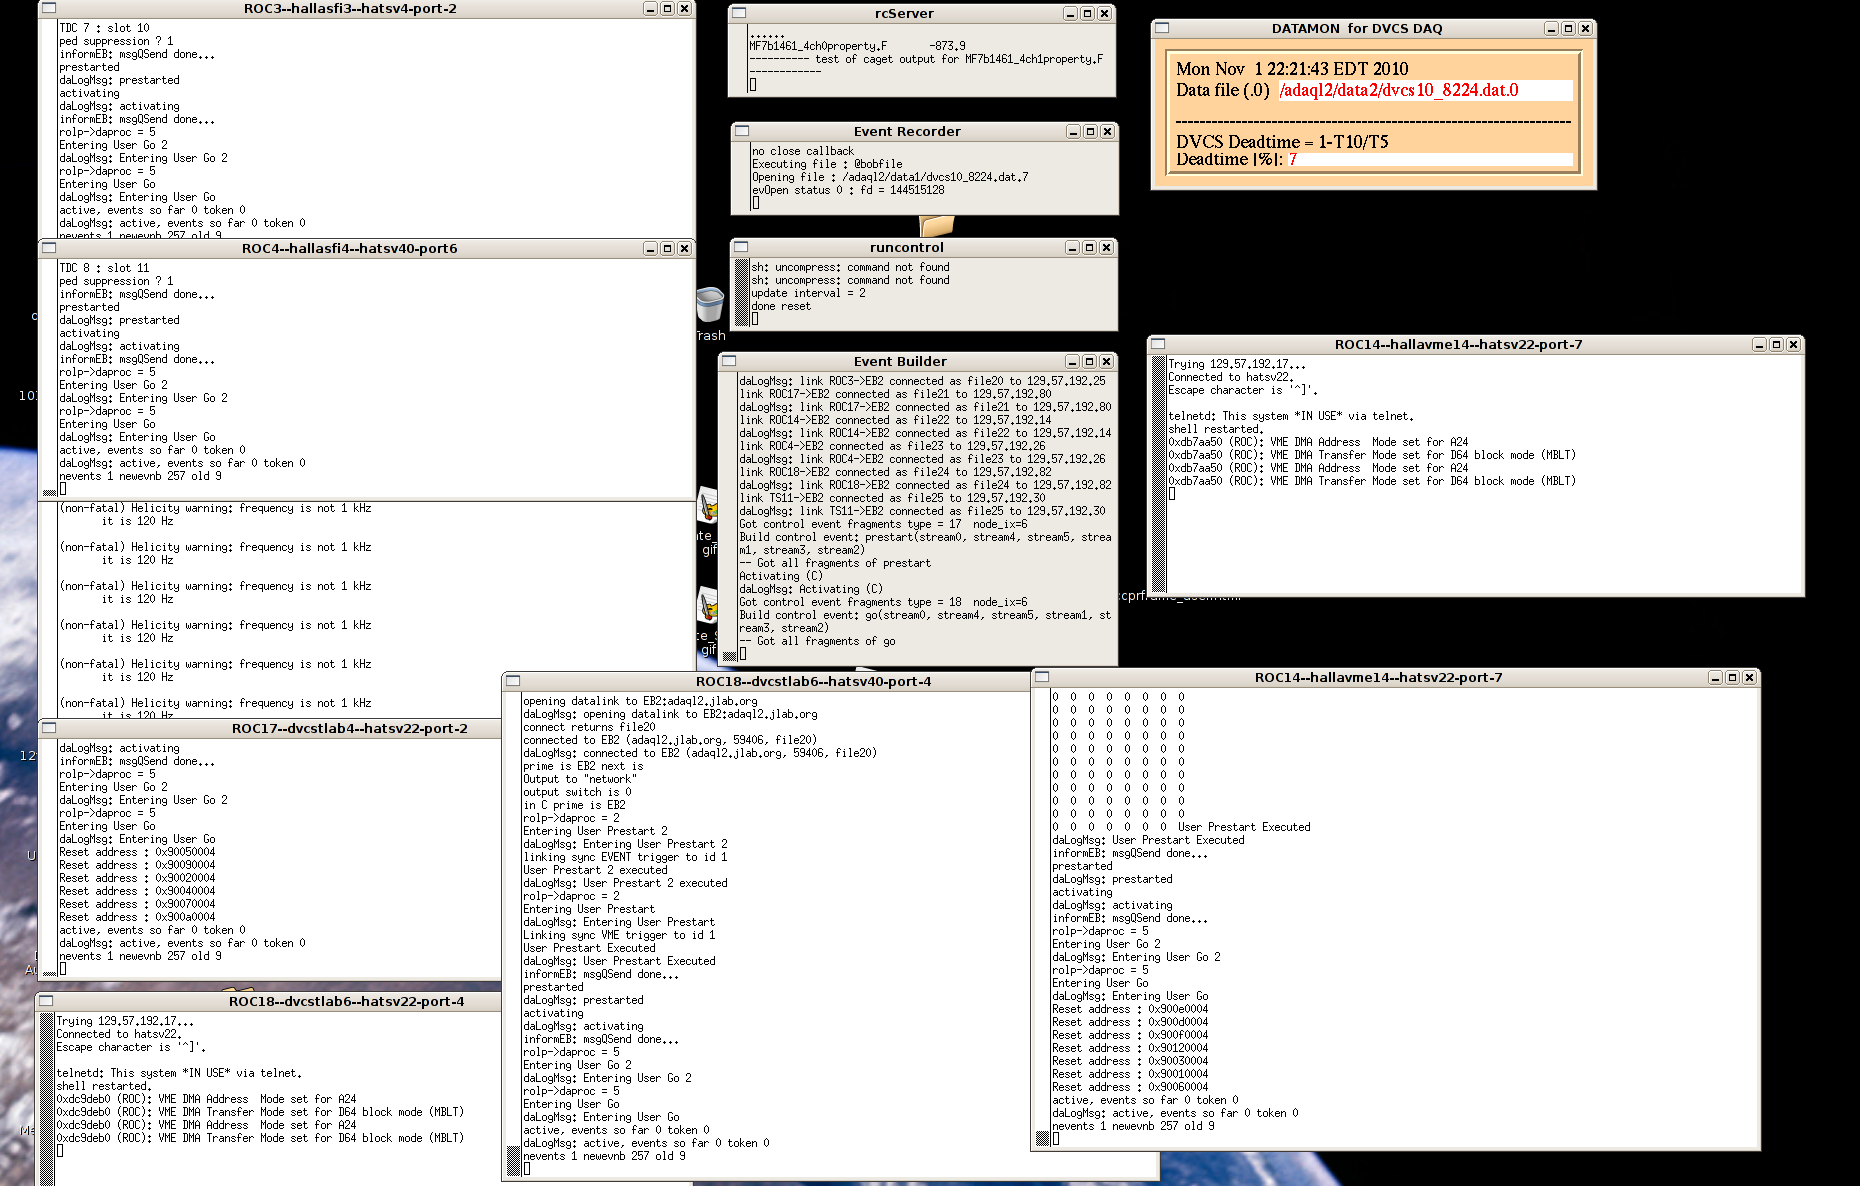Screen dimensions: 1860x1186
Task: Open window menu of ROC3--hallasfi3 terminal
Action: (x=47, y=8)
